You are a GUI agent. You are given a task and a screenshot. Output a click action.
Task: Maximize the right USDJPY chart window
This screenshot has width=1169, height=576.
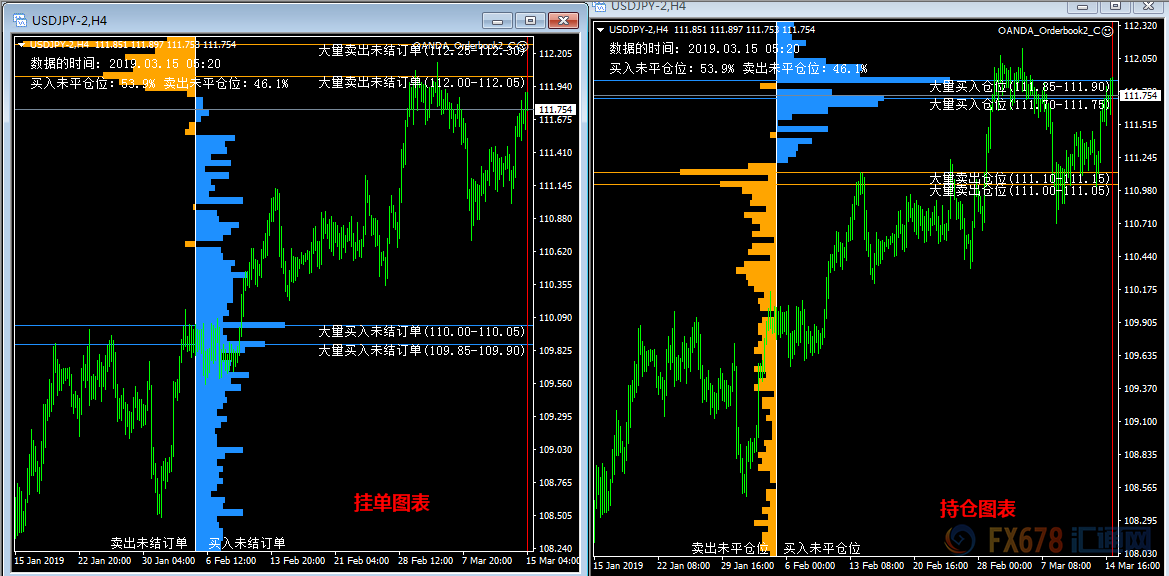(x=1115, y=6)
